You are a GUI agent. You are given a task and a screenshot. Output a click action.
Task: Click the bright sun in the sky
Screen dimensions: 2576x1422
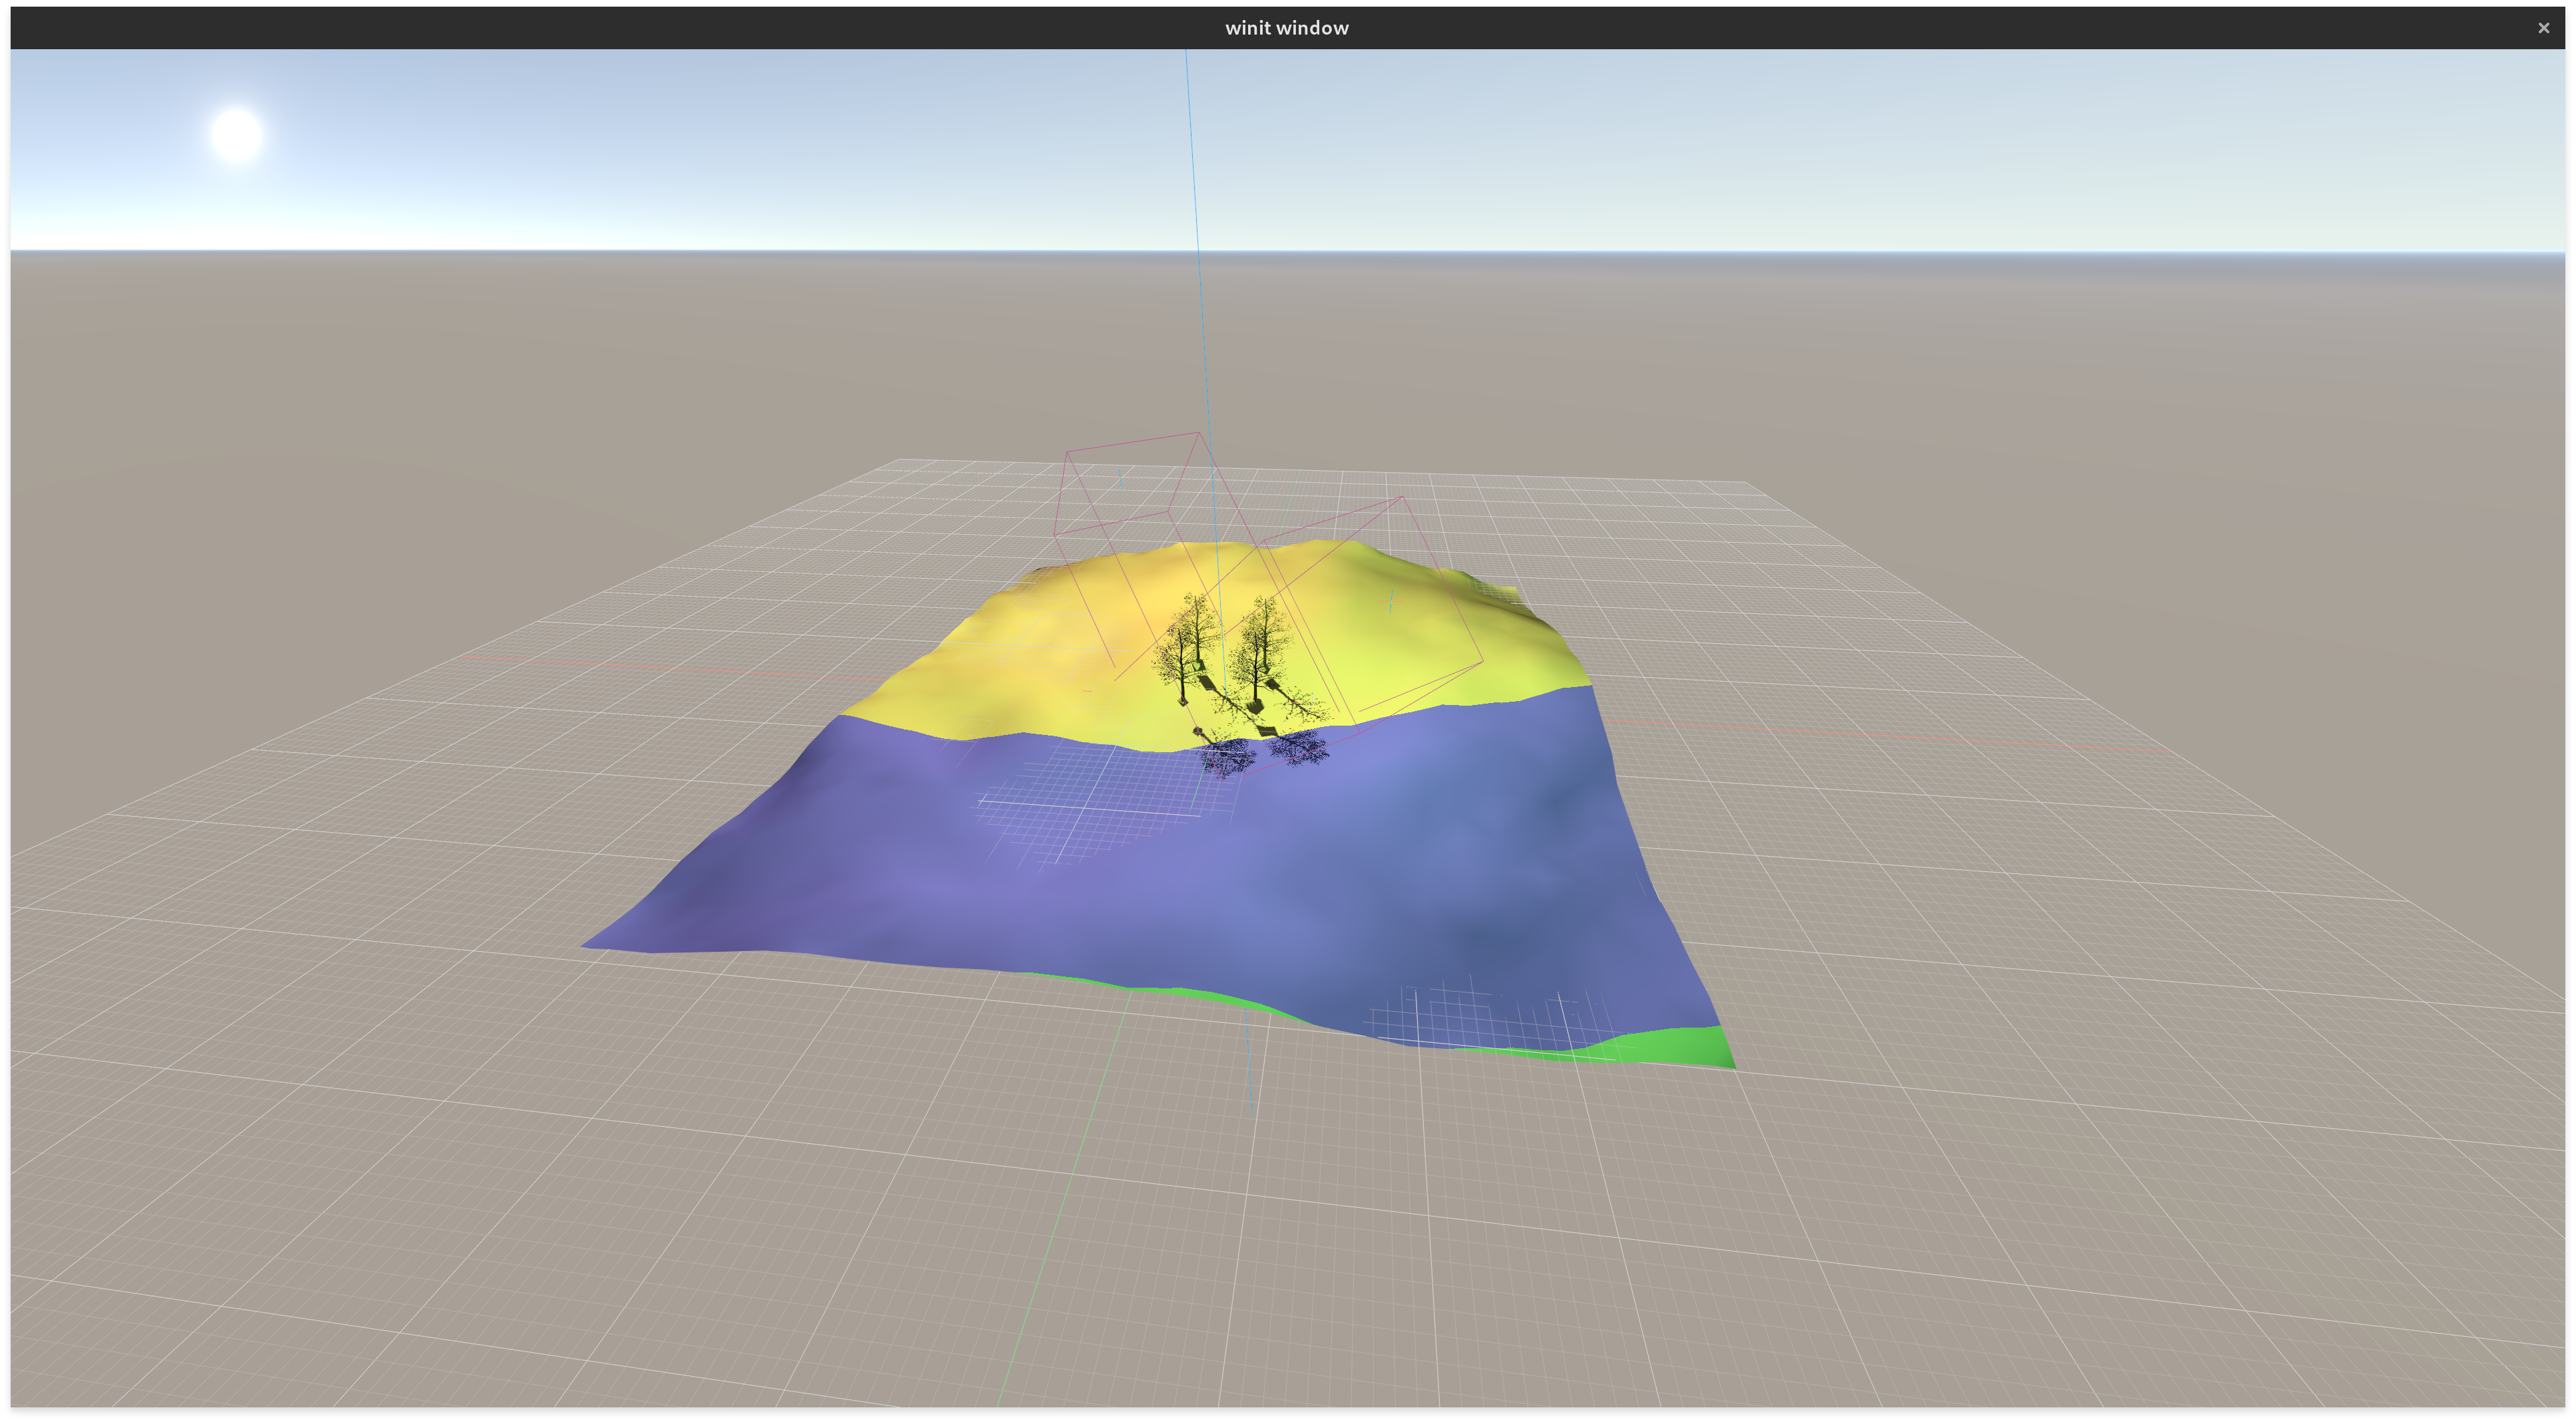pos(237,135)
